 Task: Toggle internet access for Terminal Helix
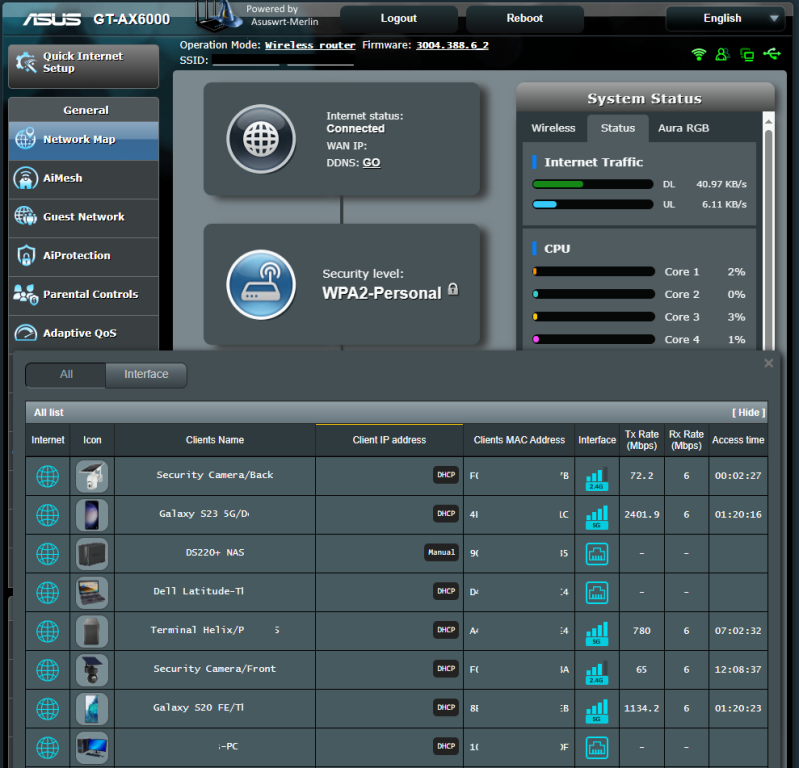tap(47, 631)
